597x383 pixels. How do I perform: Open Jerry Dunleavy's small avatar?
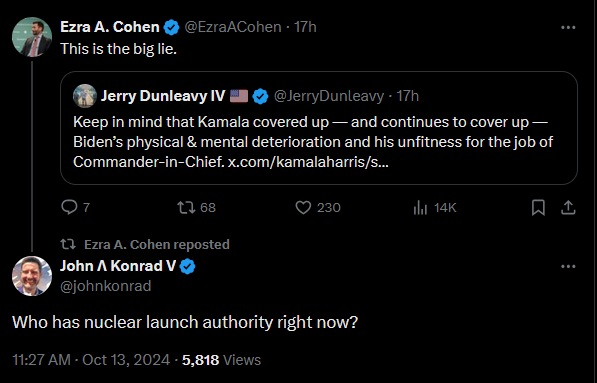(x=85, y=96)
